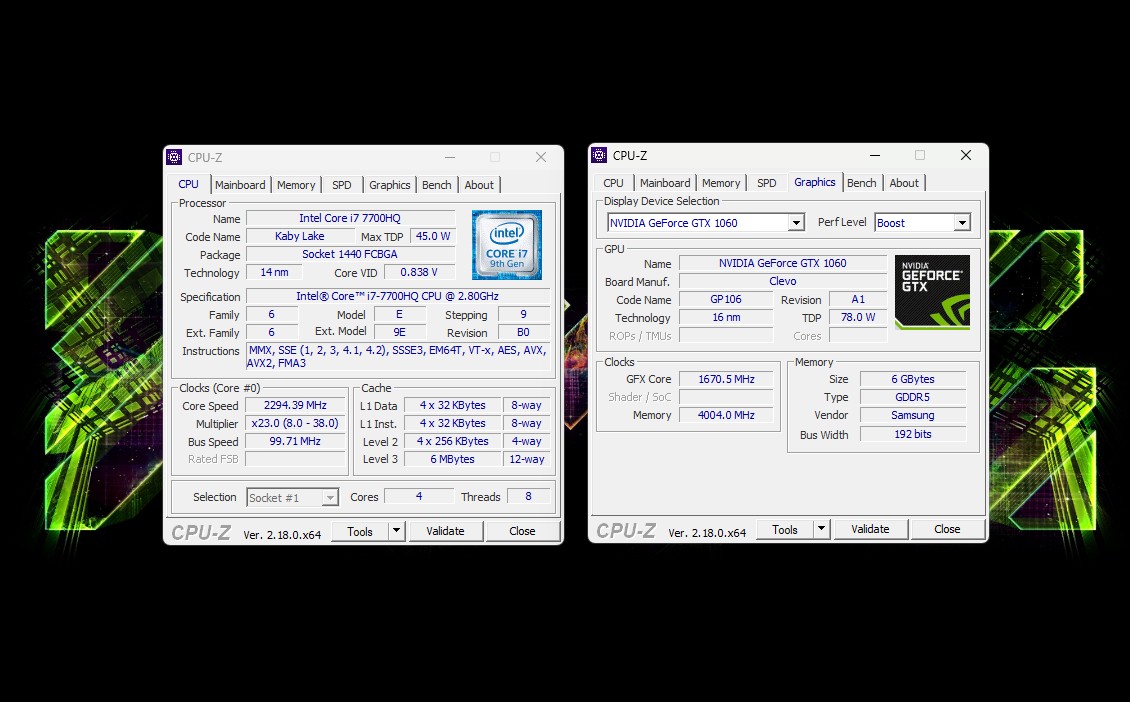Click the Code Name value Kaby Lake

(x=300, y=236)
